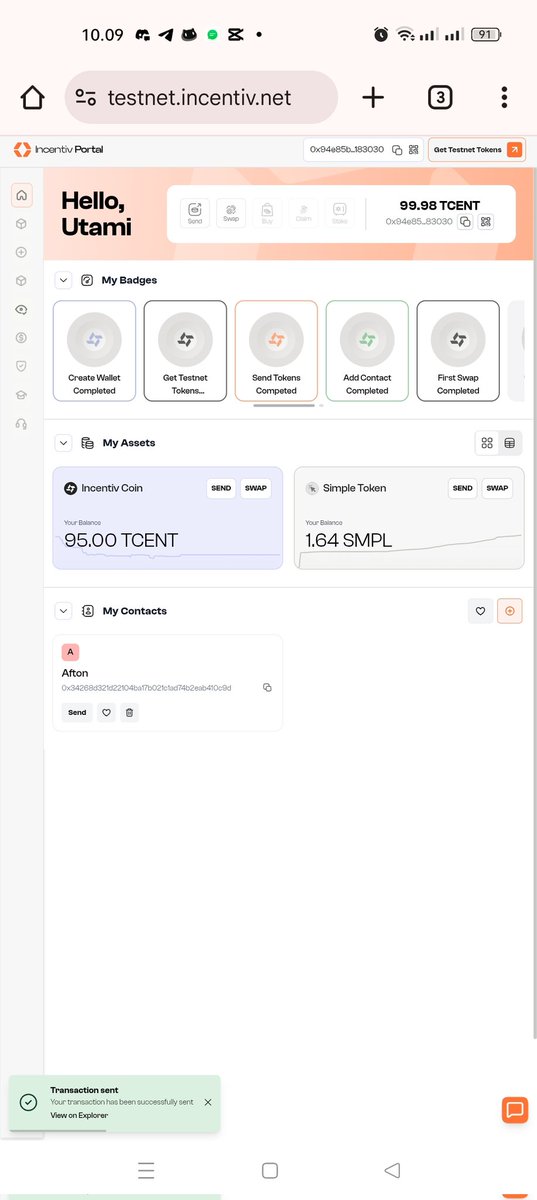Delete the Afton contact
This screenshot has width=537, height=1200.
click(x=129, y=713)
